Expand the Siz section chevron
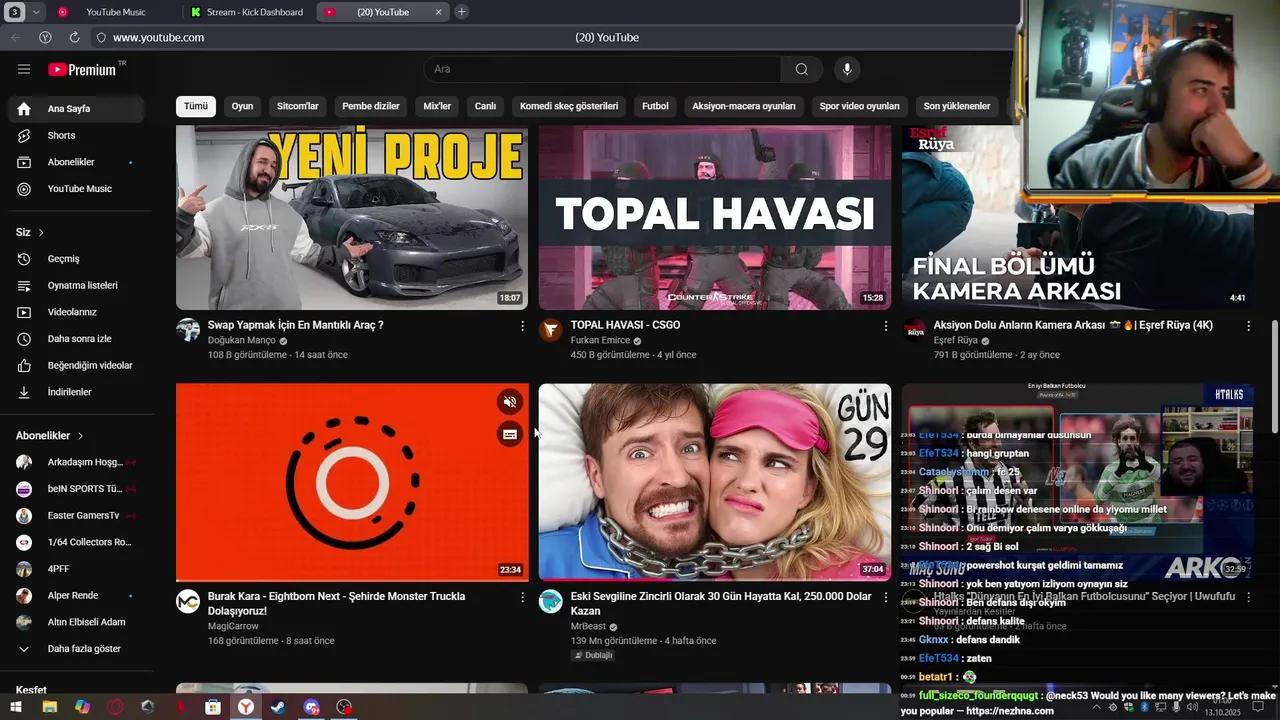The width and height of the screenshot is (1280, 720). click(x=41, y=232)
